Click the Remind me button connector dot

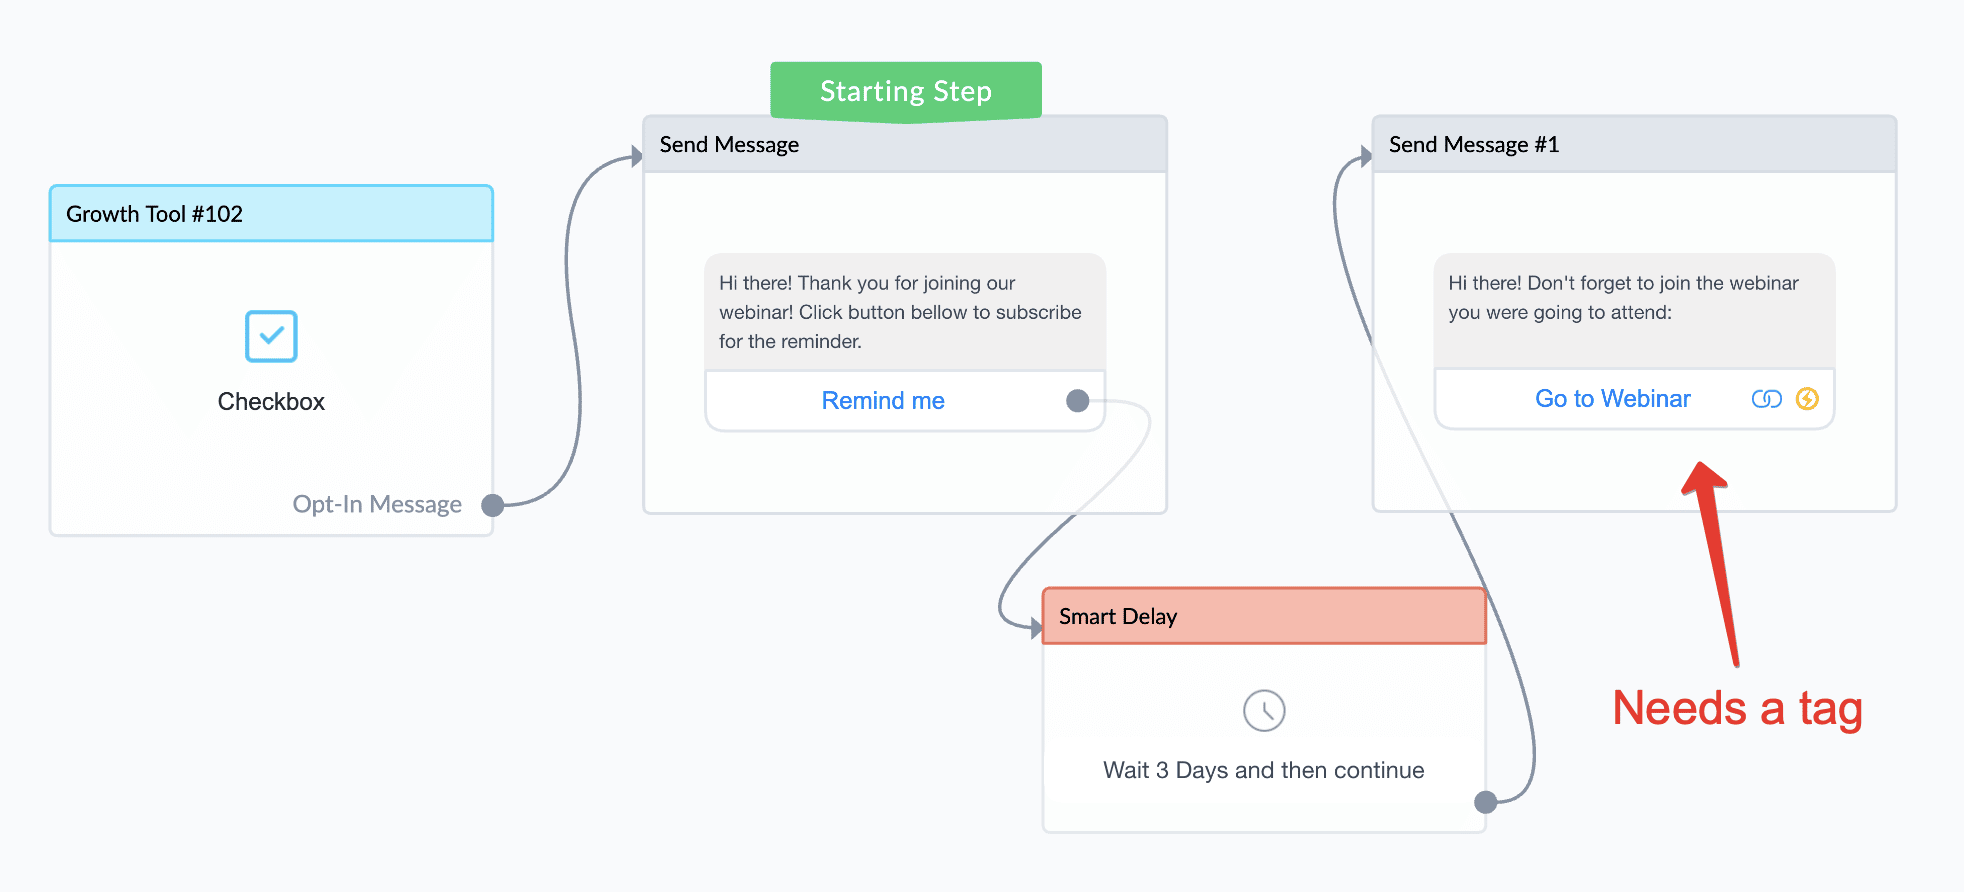[1077, 401]
